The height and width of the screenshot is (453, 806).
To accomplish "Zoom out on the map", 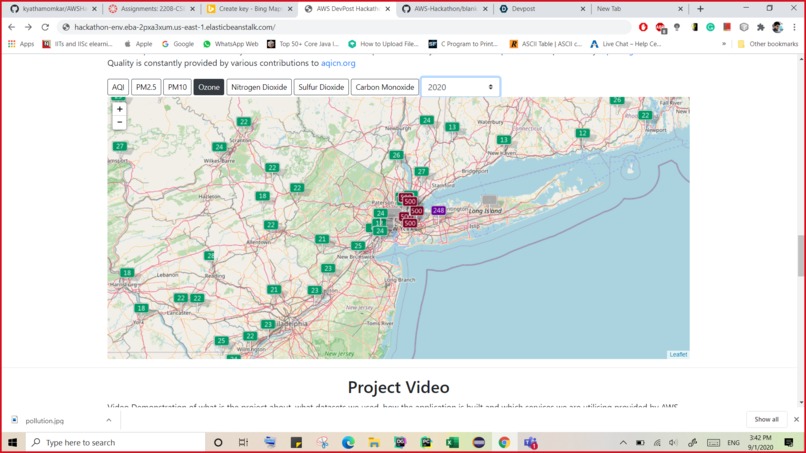I will point(119,122).
